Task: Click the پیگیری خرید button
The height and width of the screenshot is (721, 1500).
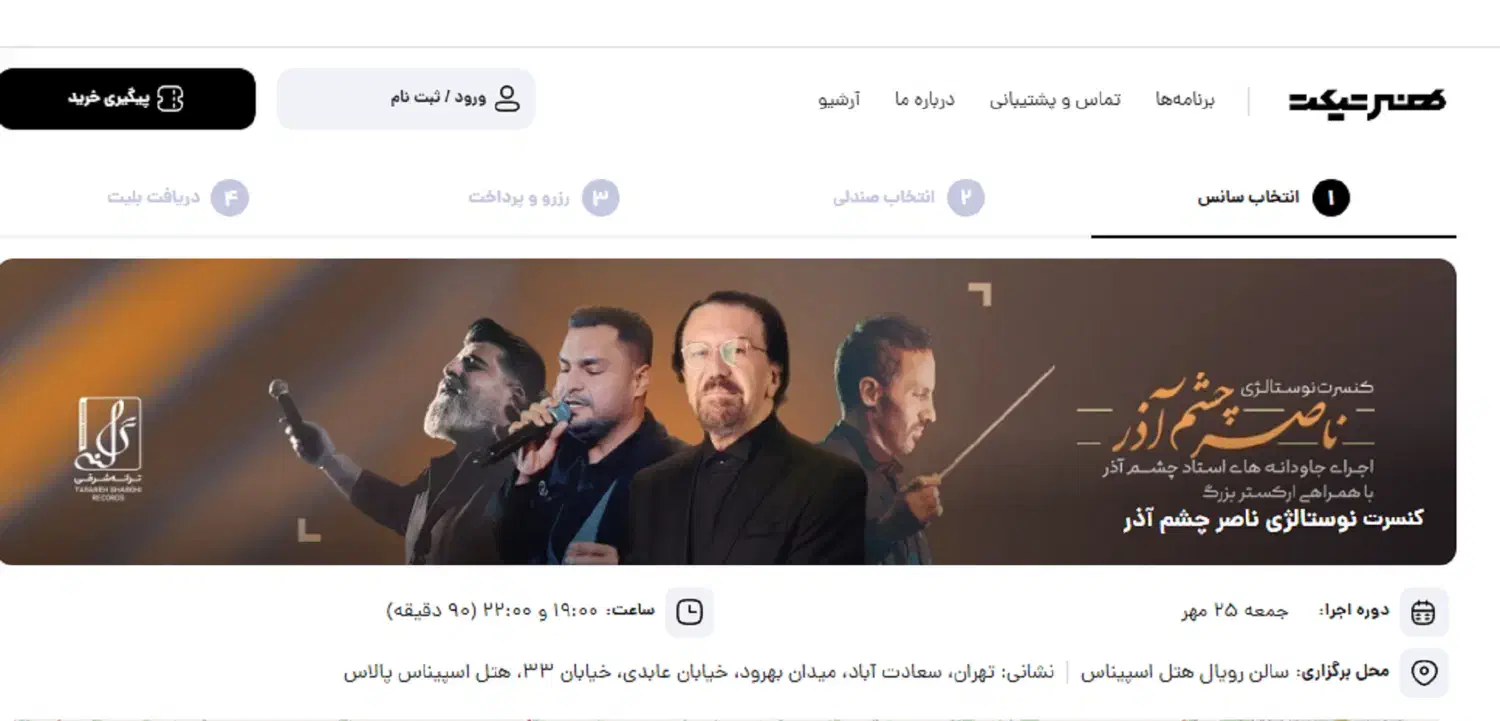Action: click(x=127, y=99)
